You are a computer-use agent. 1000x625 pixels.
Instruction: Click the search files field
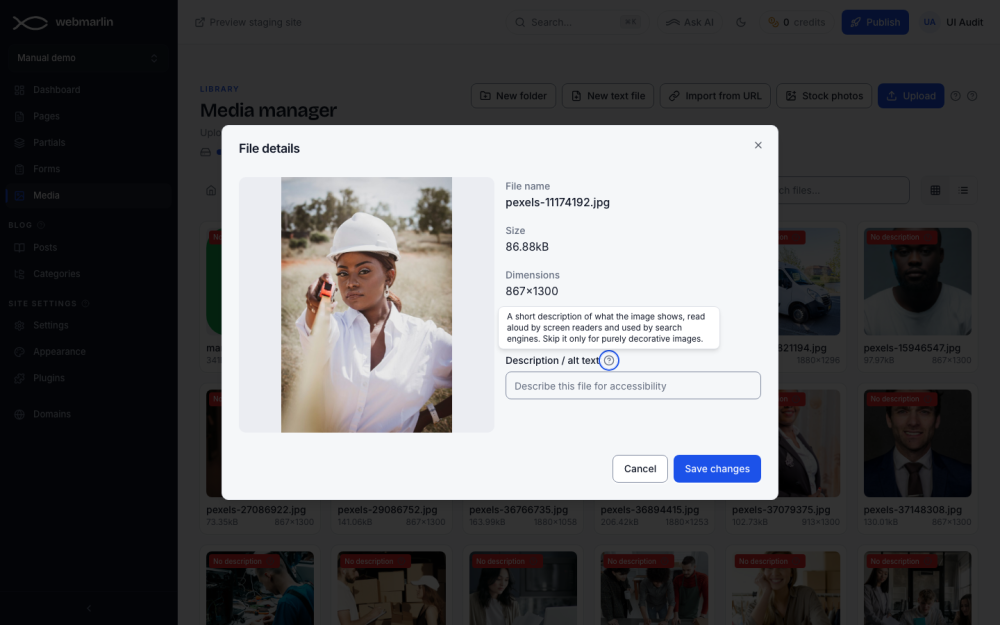pyautogui.click(x=843, y=190)
